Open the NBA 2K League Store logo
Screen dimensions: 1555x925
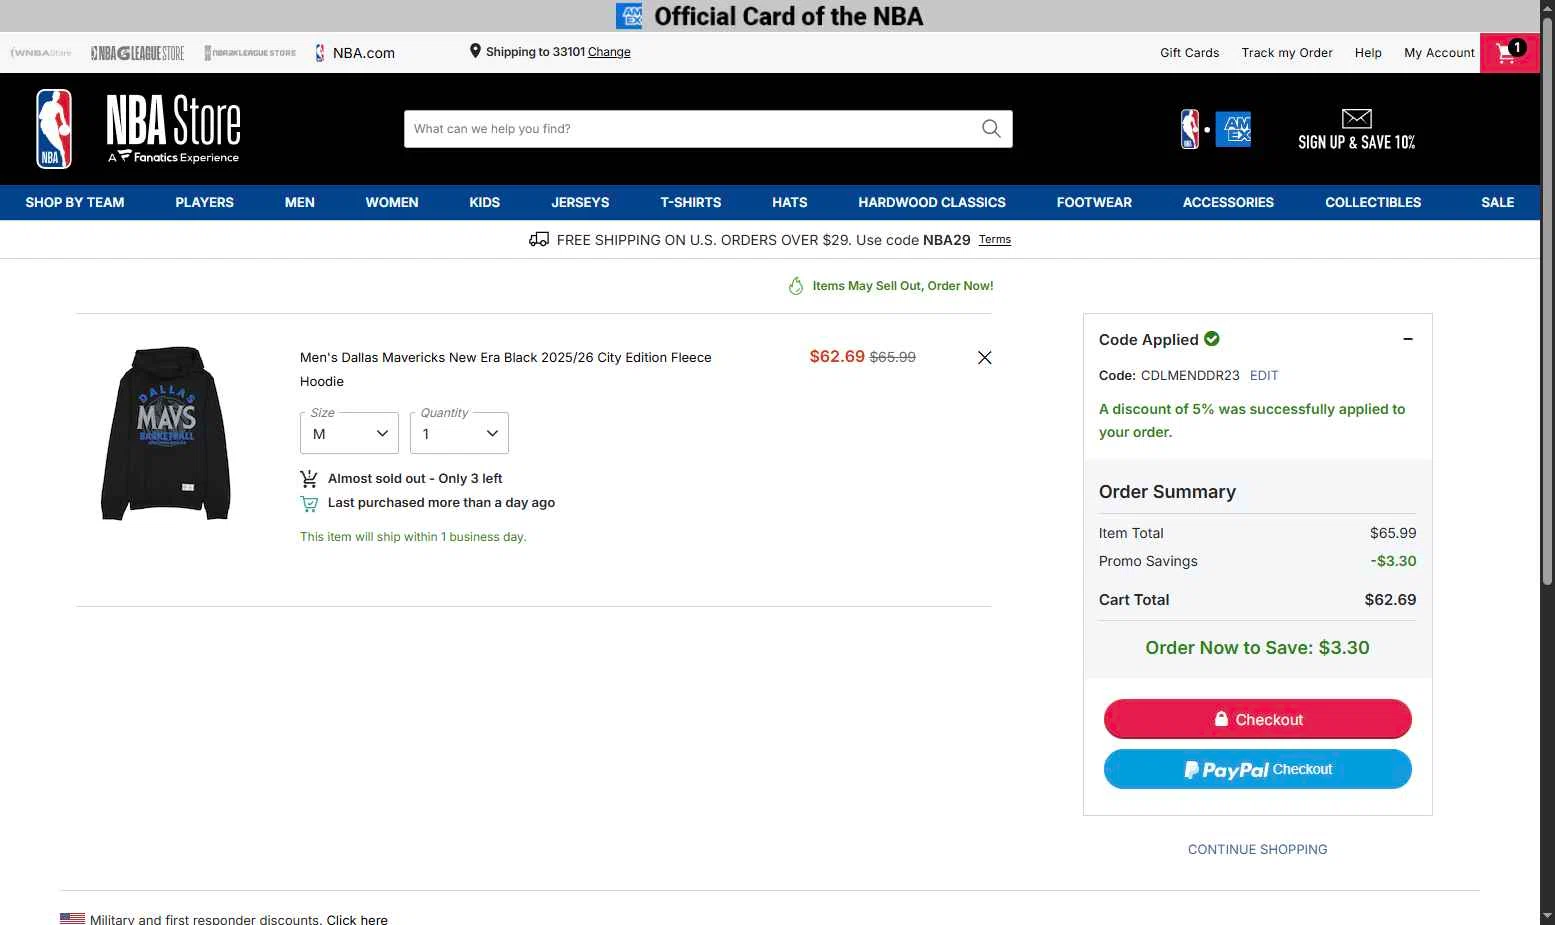250,53
